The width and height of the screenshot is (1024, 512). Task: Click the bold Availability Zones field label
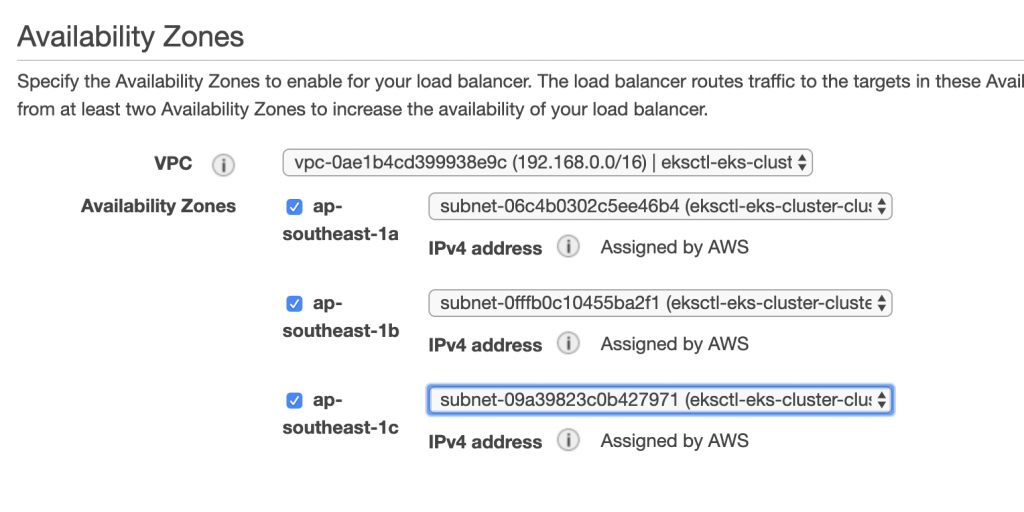pos(159,206)
